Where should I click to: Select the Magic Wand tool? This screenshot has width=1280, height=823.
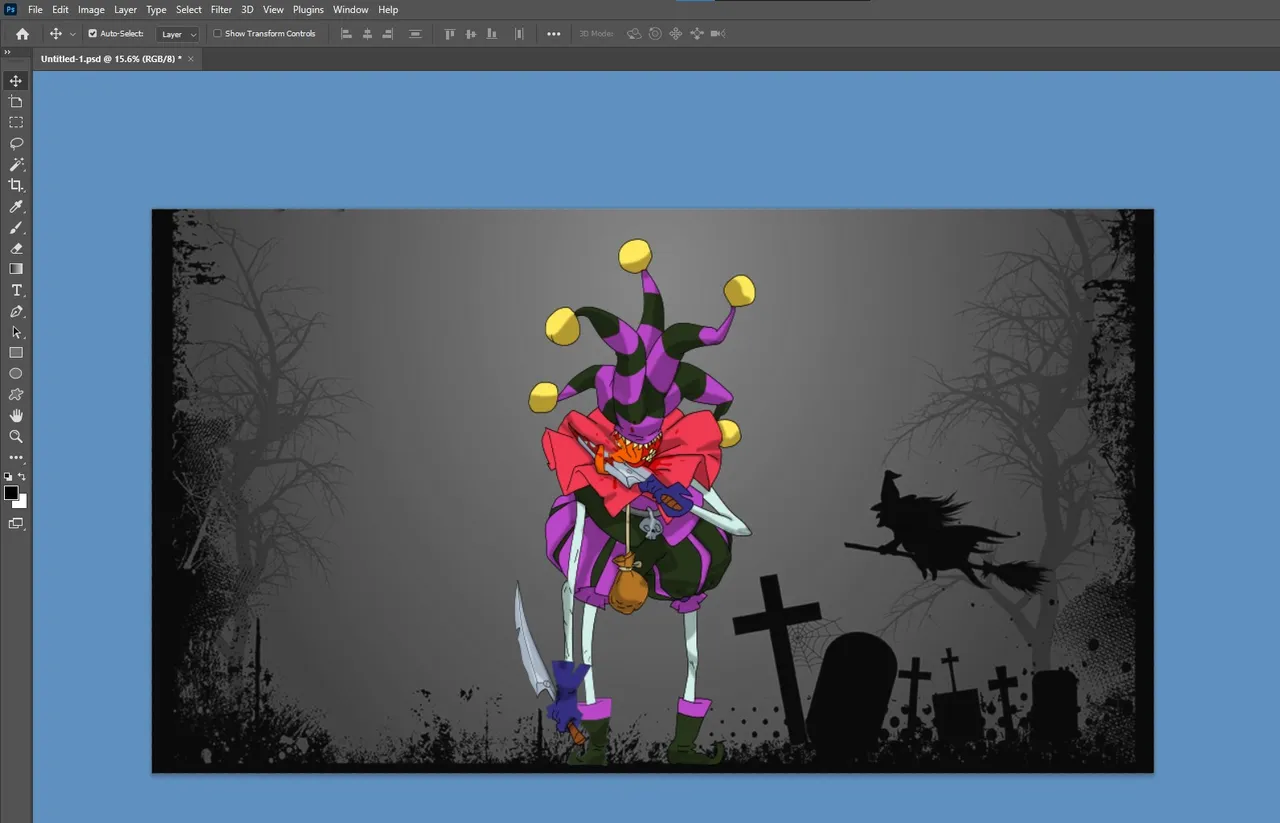tap(16, 165)
